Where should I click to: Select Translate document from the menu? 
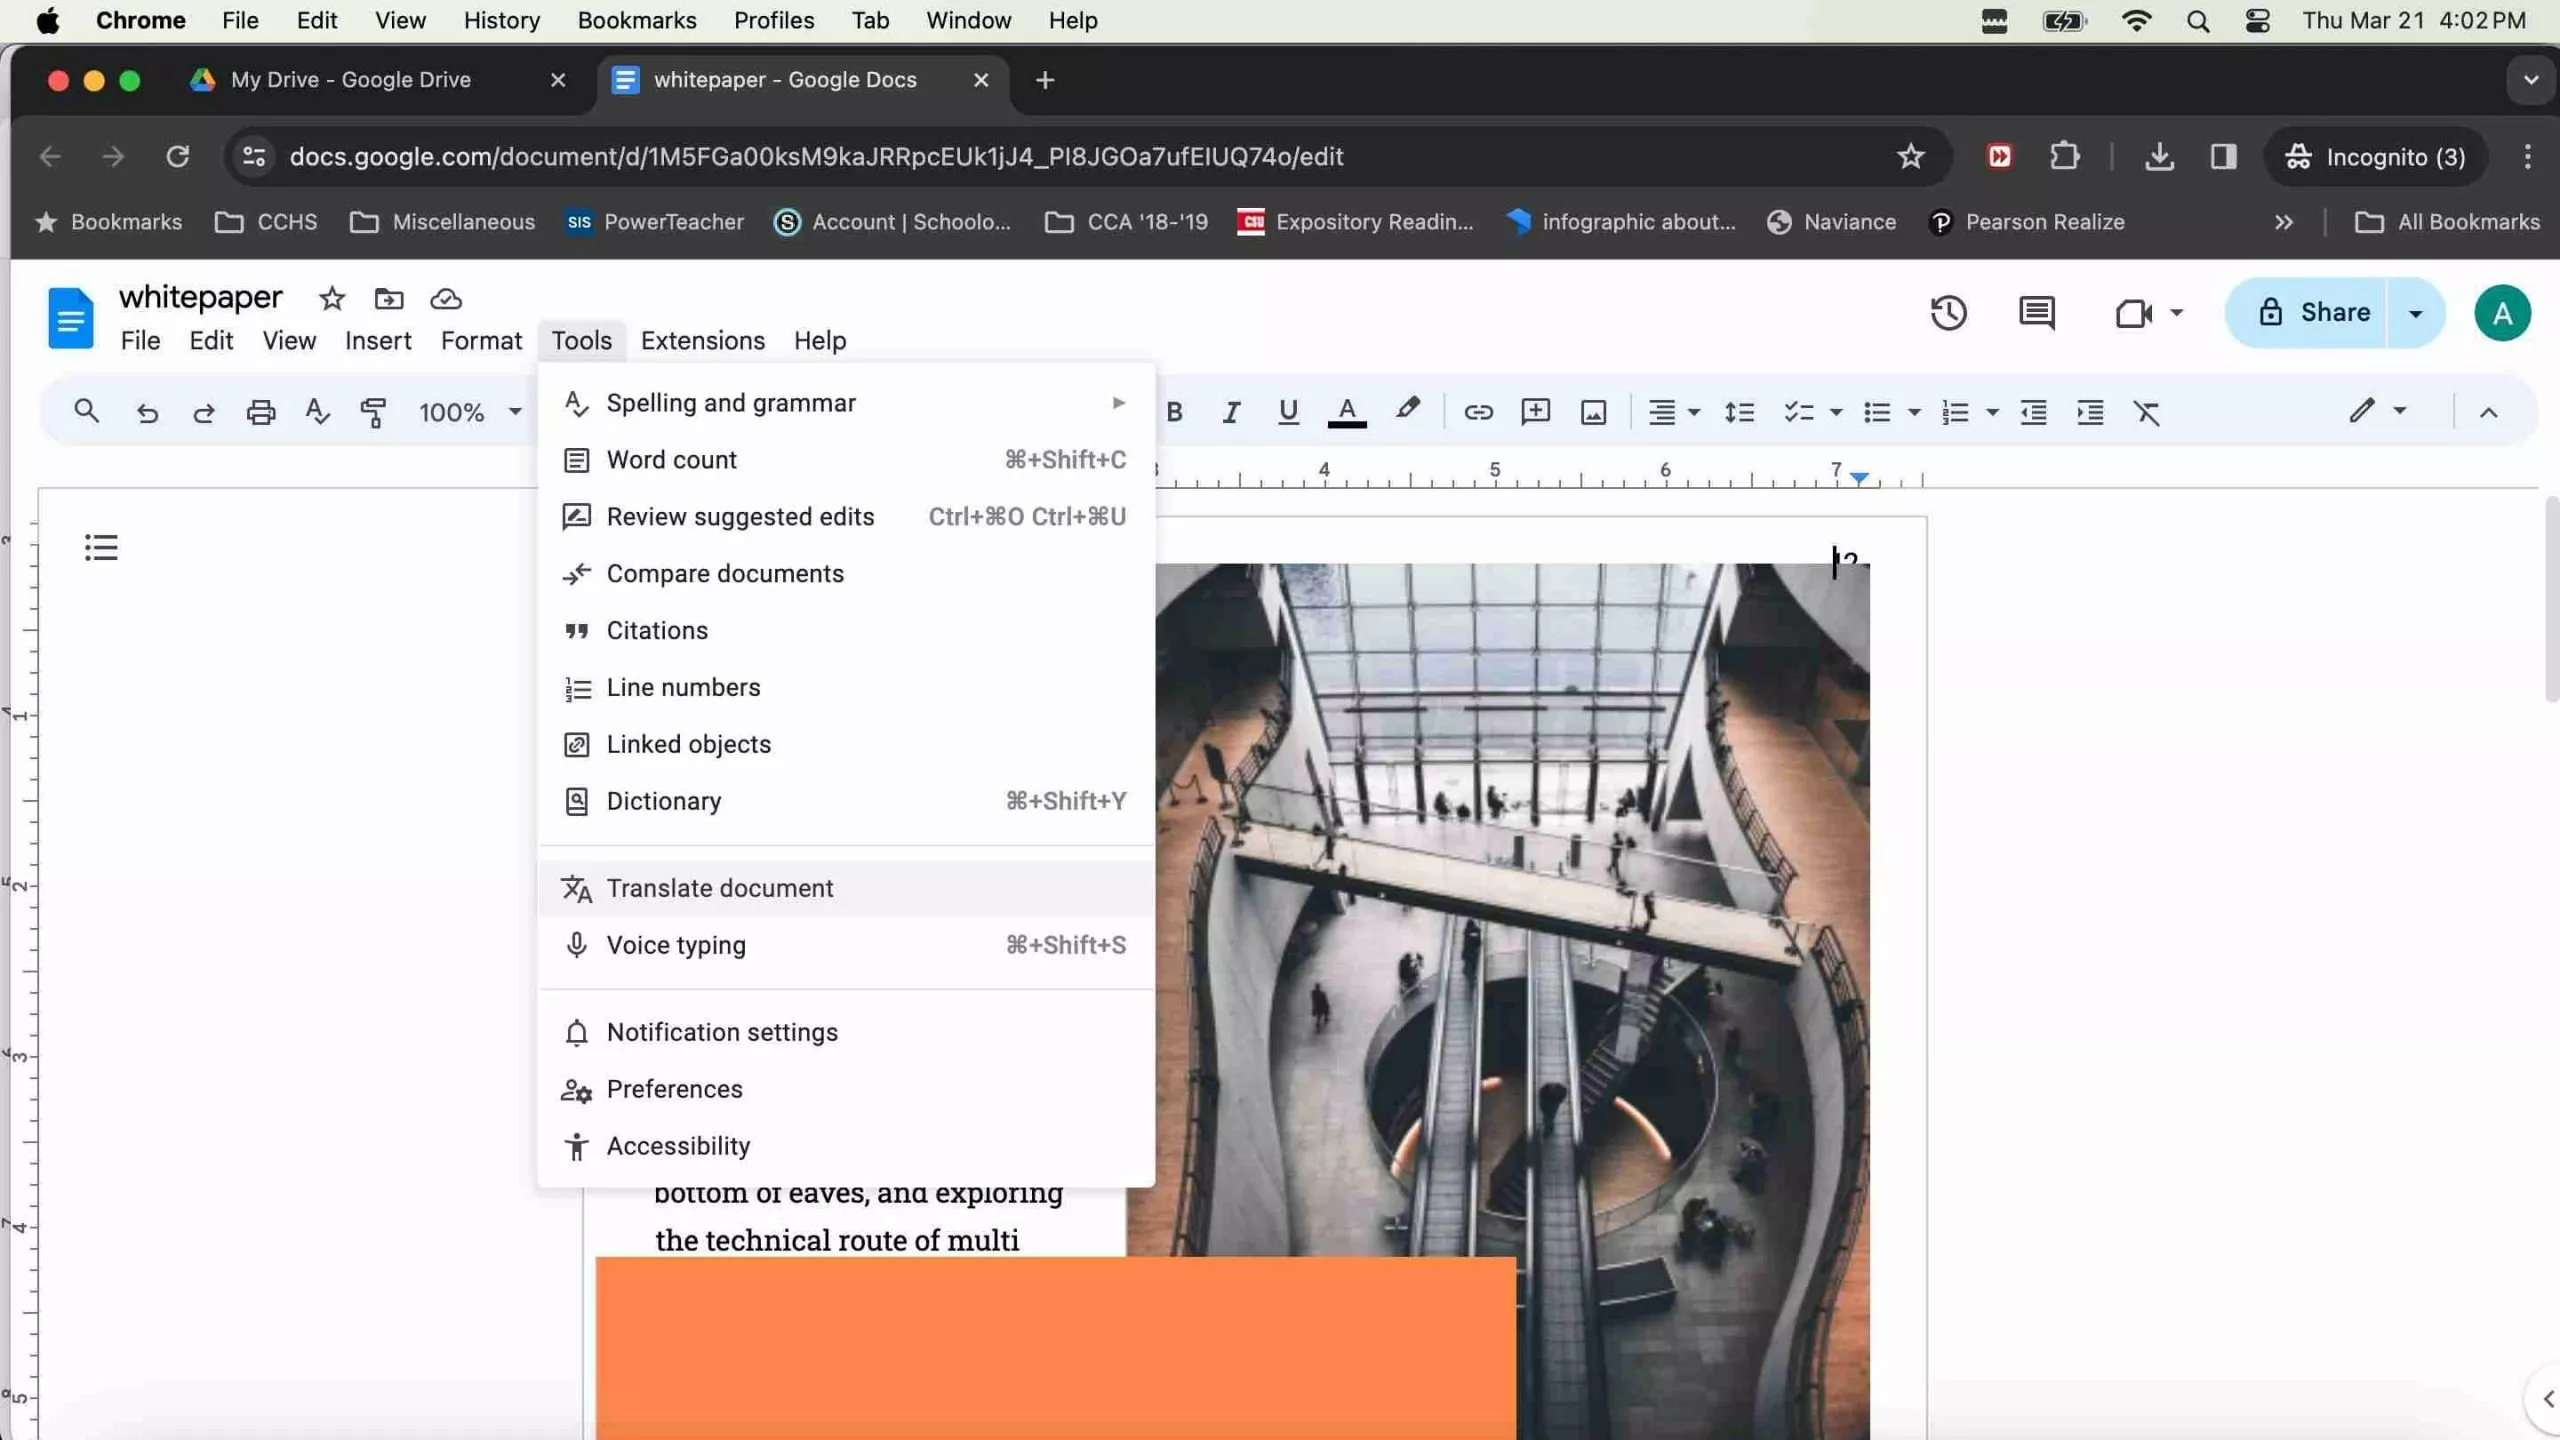(720, 887)
